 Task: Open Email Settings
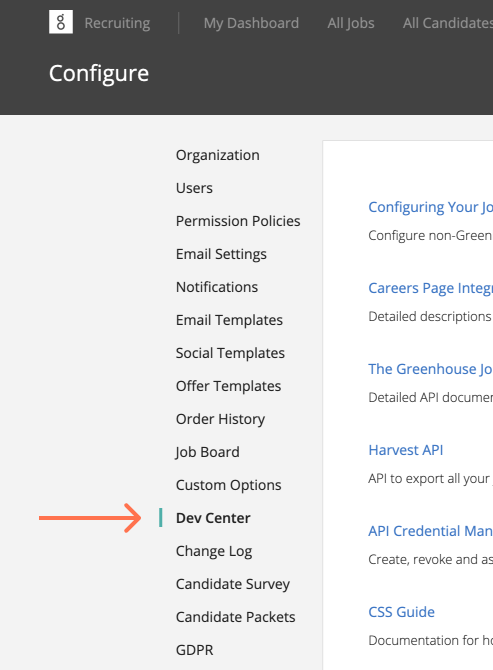click(221, 254)
